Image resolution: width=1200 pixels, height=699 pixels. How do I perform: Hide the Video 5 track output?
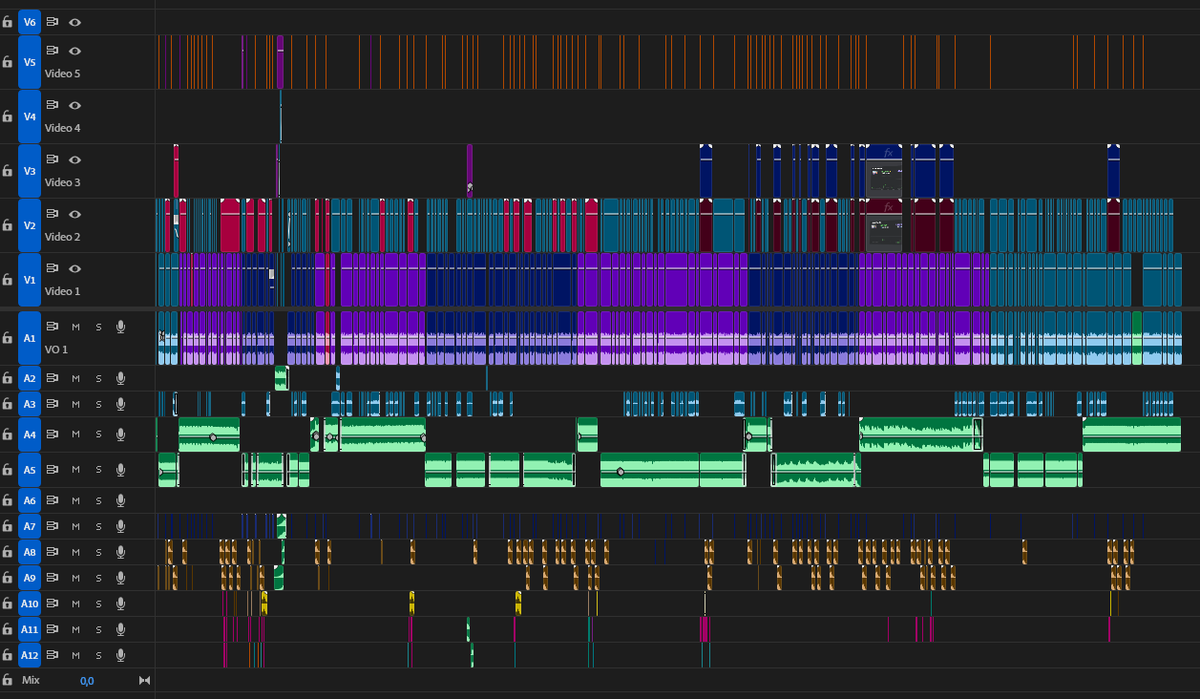(x=75, y=50)
